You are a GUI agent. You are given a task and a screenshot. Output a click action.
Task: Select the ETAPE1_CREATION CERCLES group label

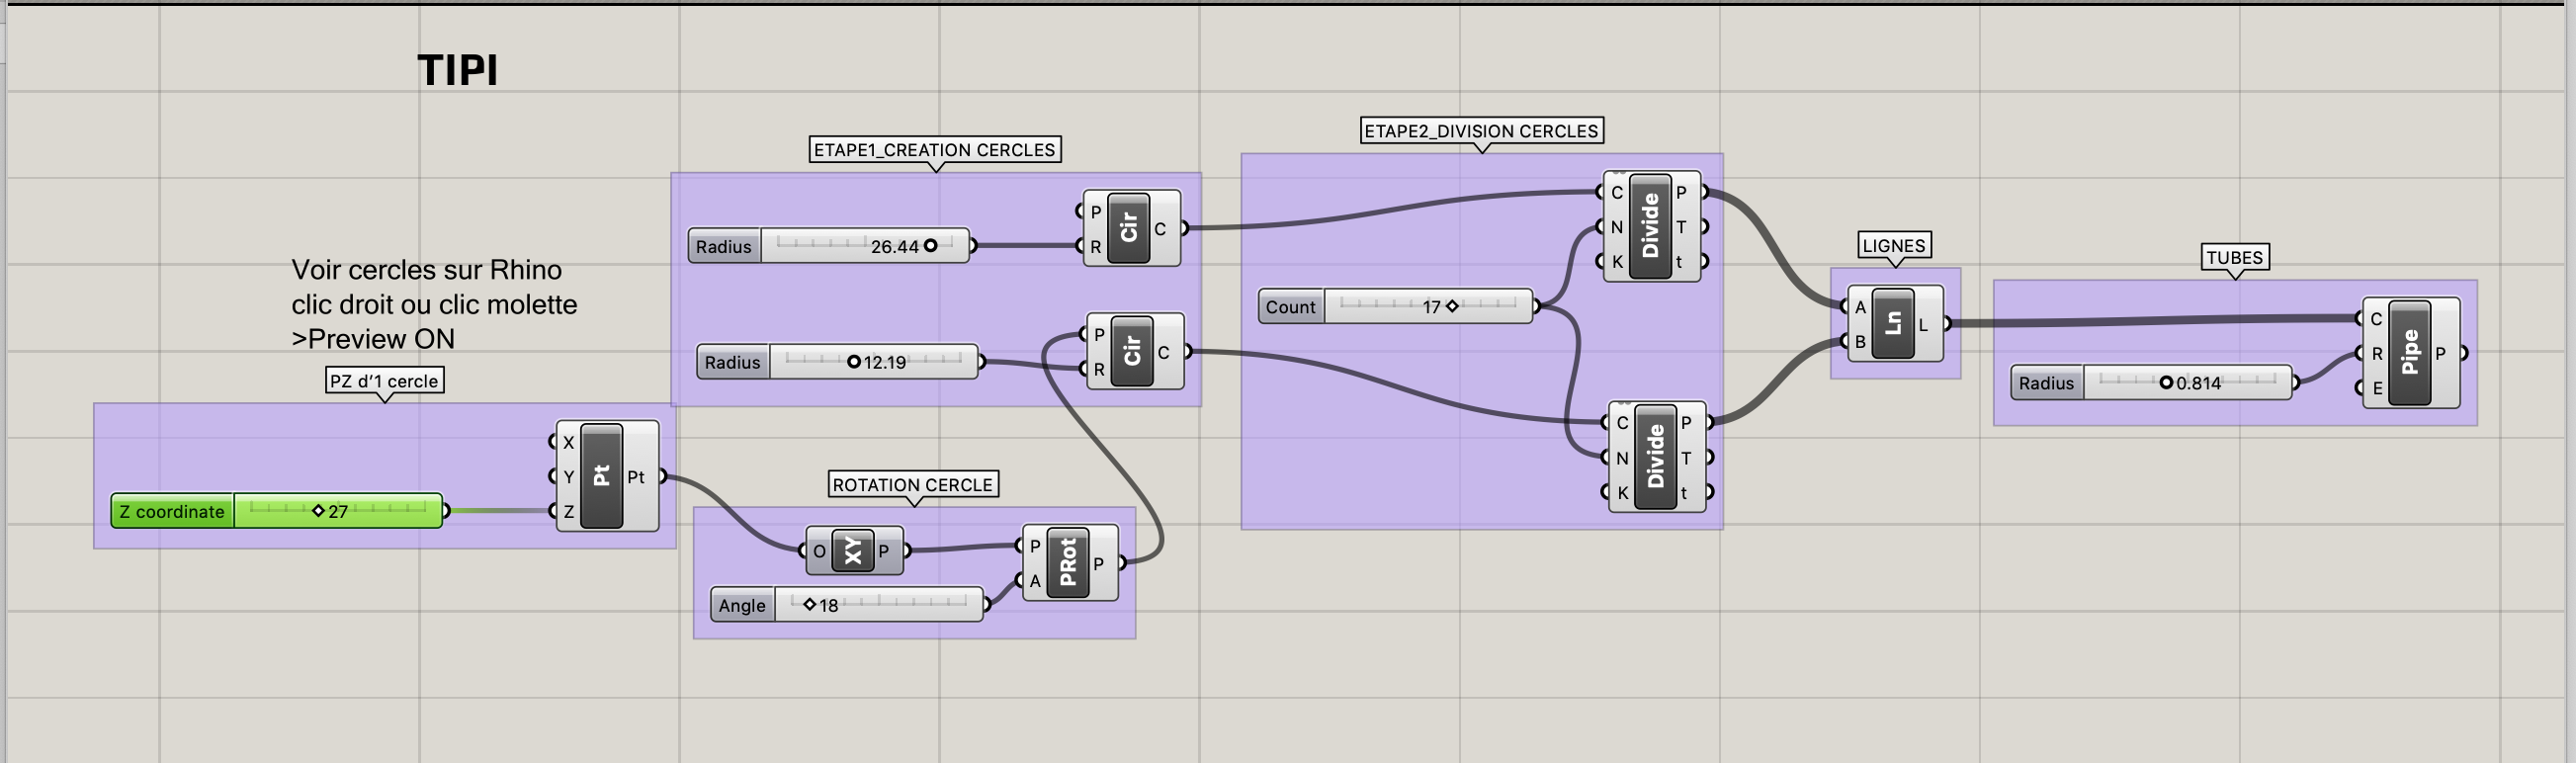pos(934,150)
